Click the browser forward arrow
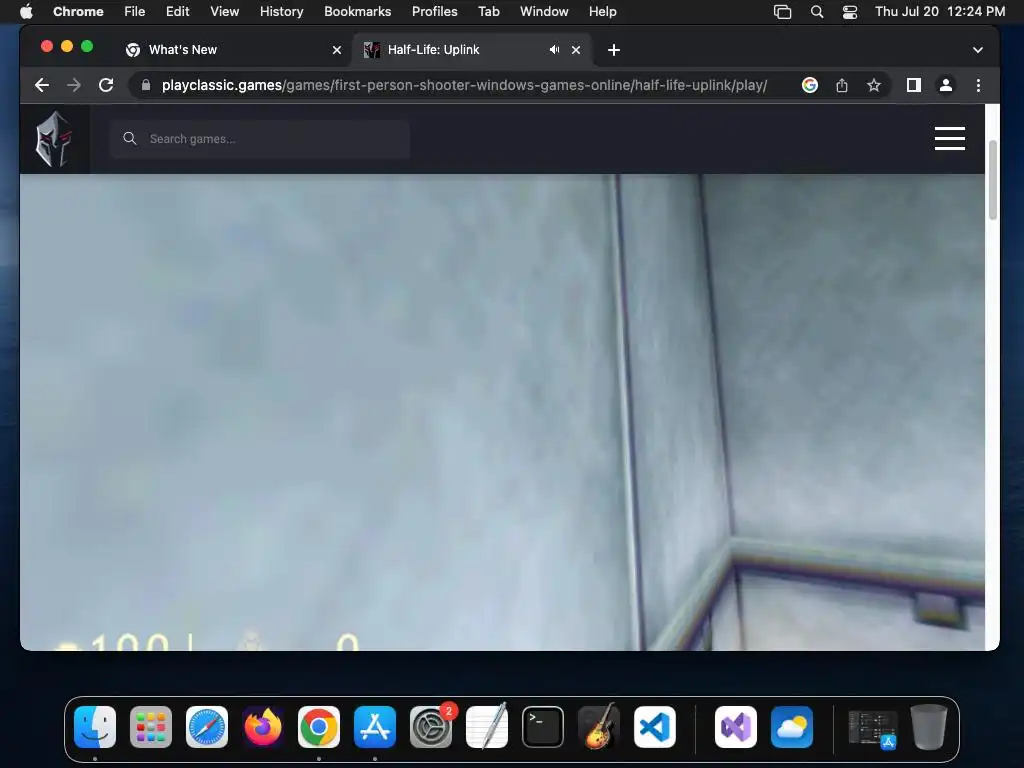Viewport: 1024px width, 768px height. click(74, 85)
